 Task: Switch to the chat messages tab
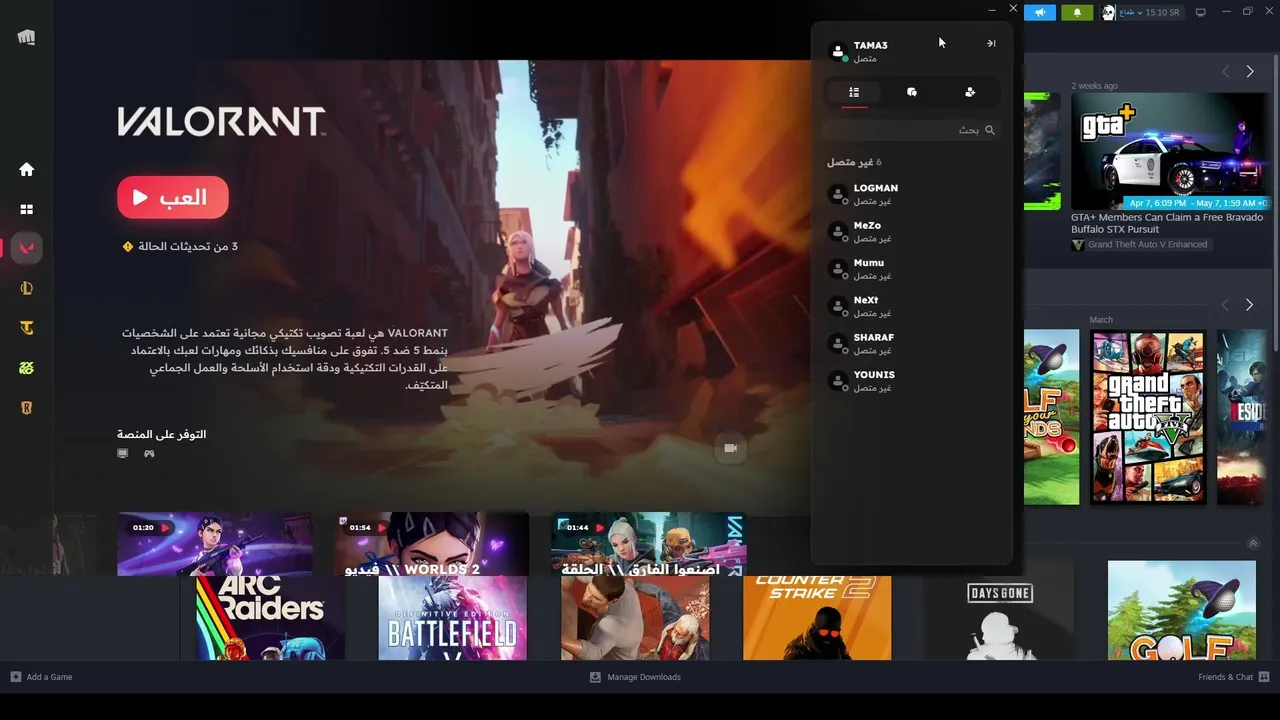point(912,92)
